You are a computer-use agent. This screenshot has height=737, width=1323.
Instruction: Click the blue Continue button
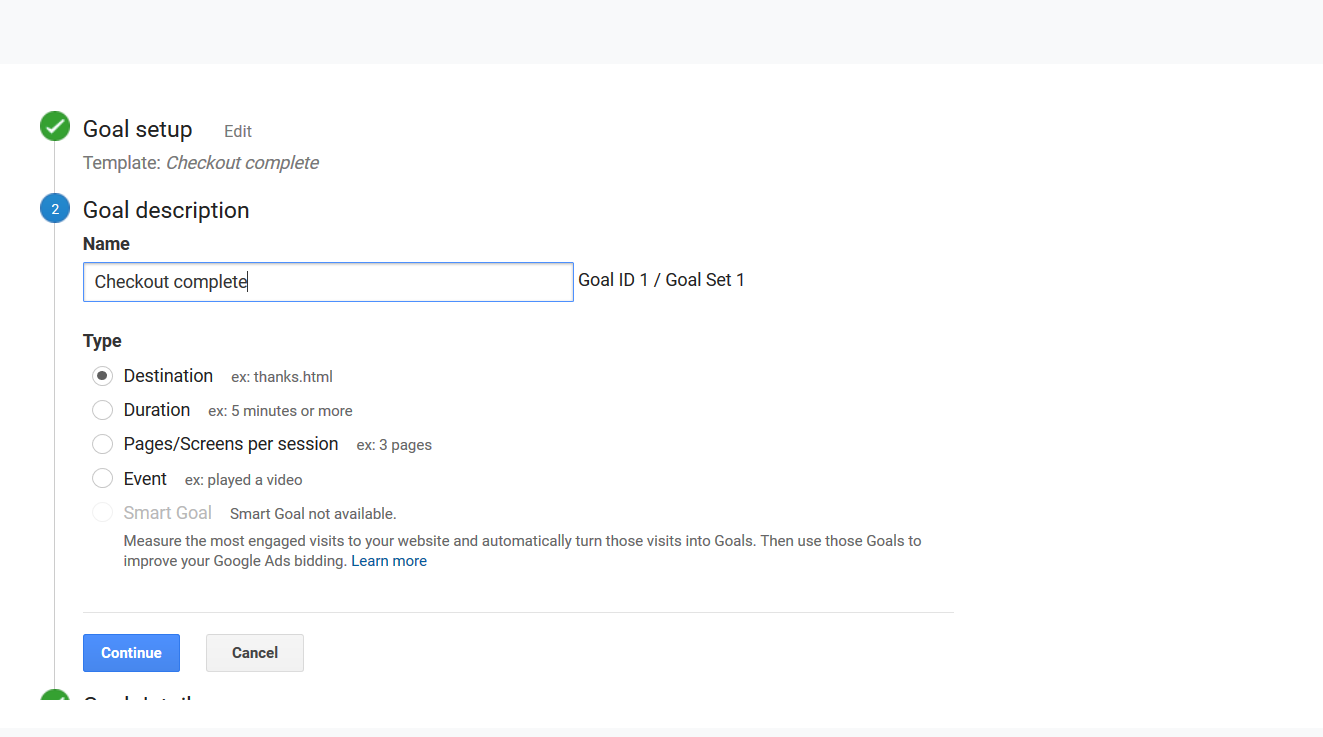(x=131, y=653)
